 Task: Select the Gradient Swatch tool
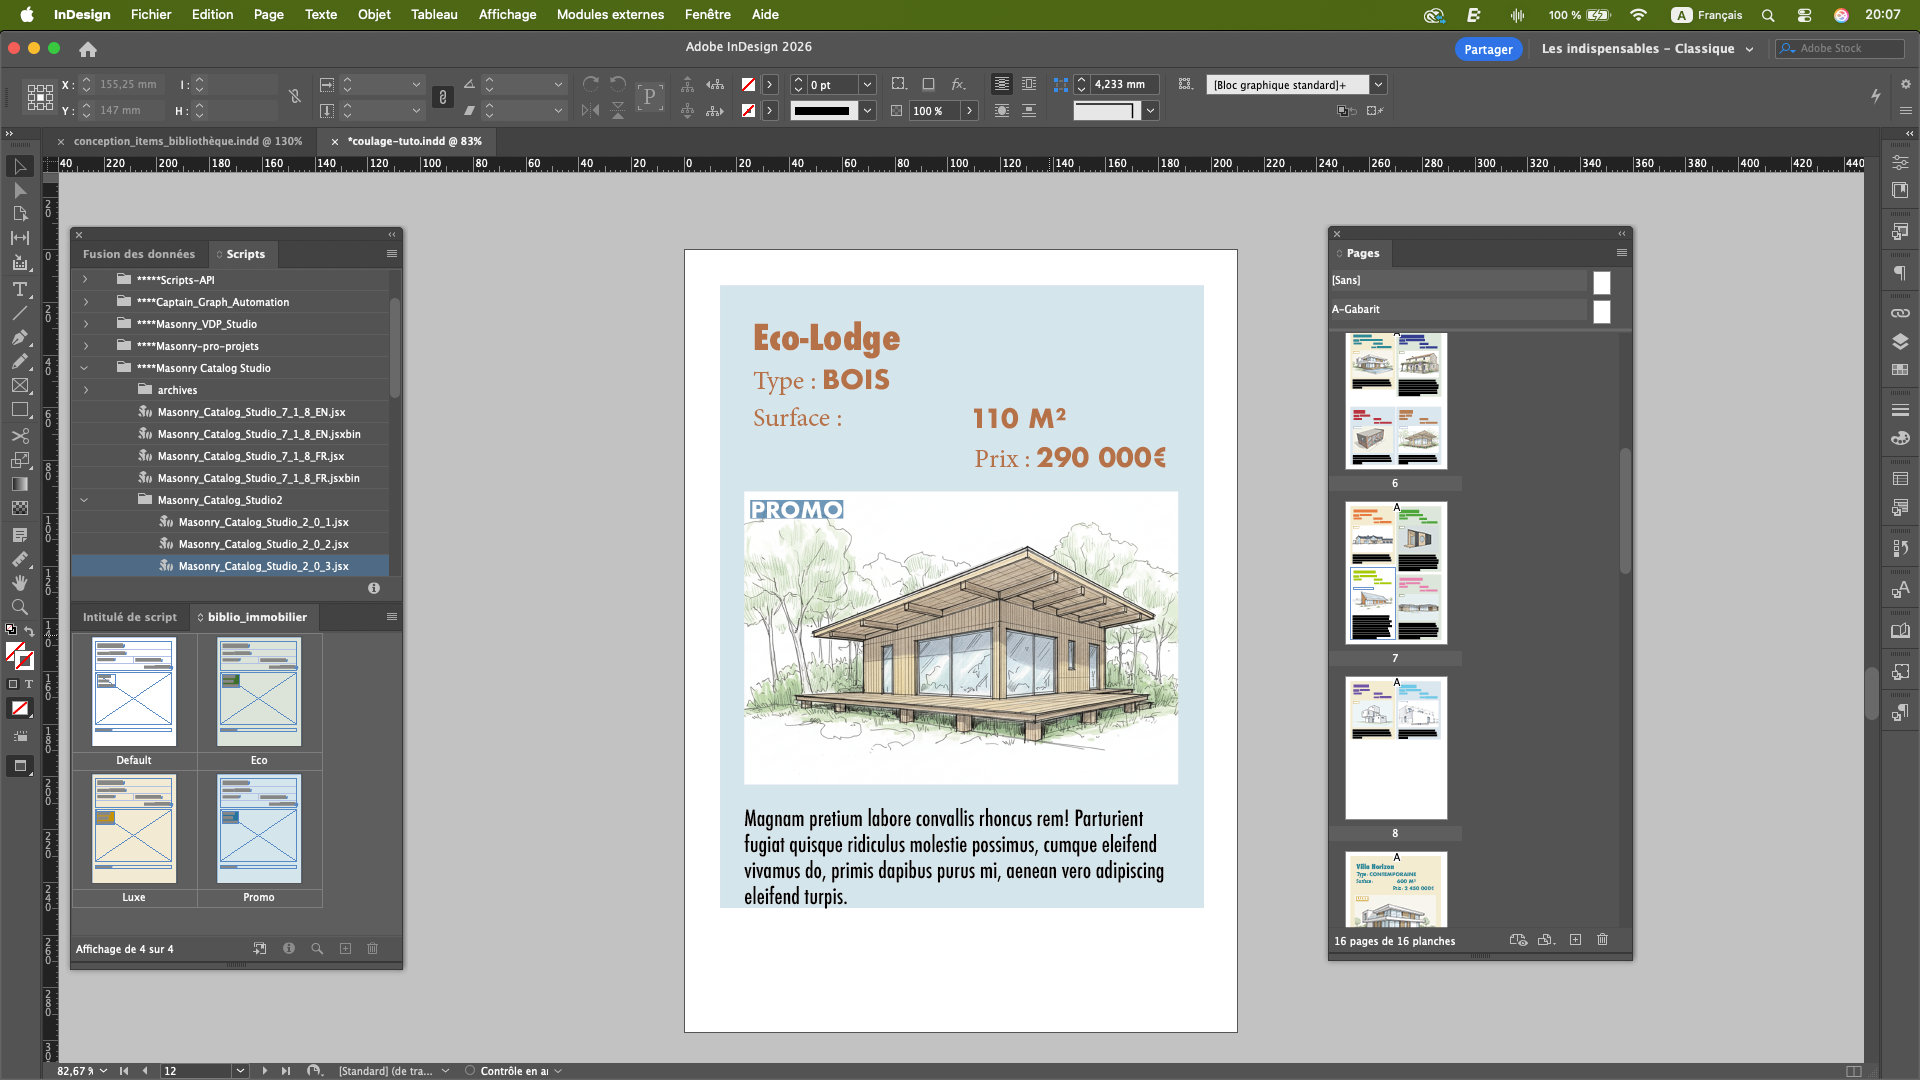tap(19, 484)
